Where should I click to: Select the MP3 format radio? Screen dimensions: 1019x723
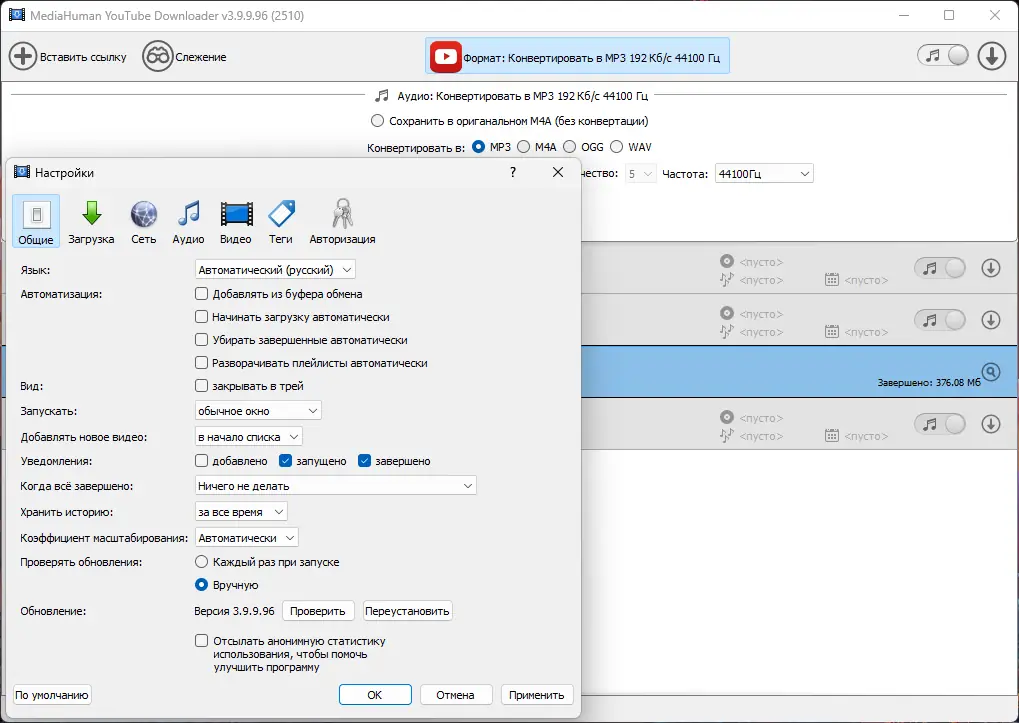479,147
